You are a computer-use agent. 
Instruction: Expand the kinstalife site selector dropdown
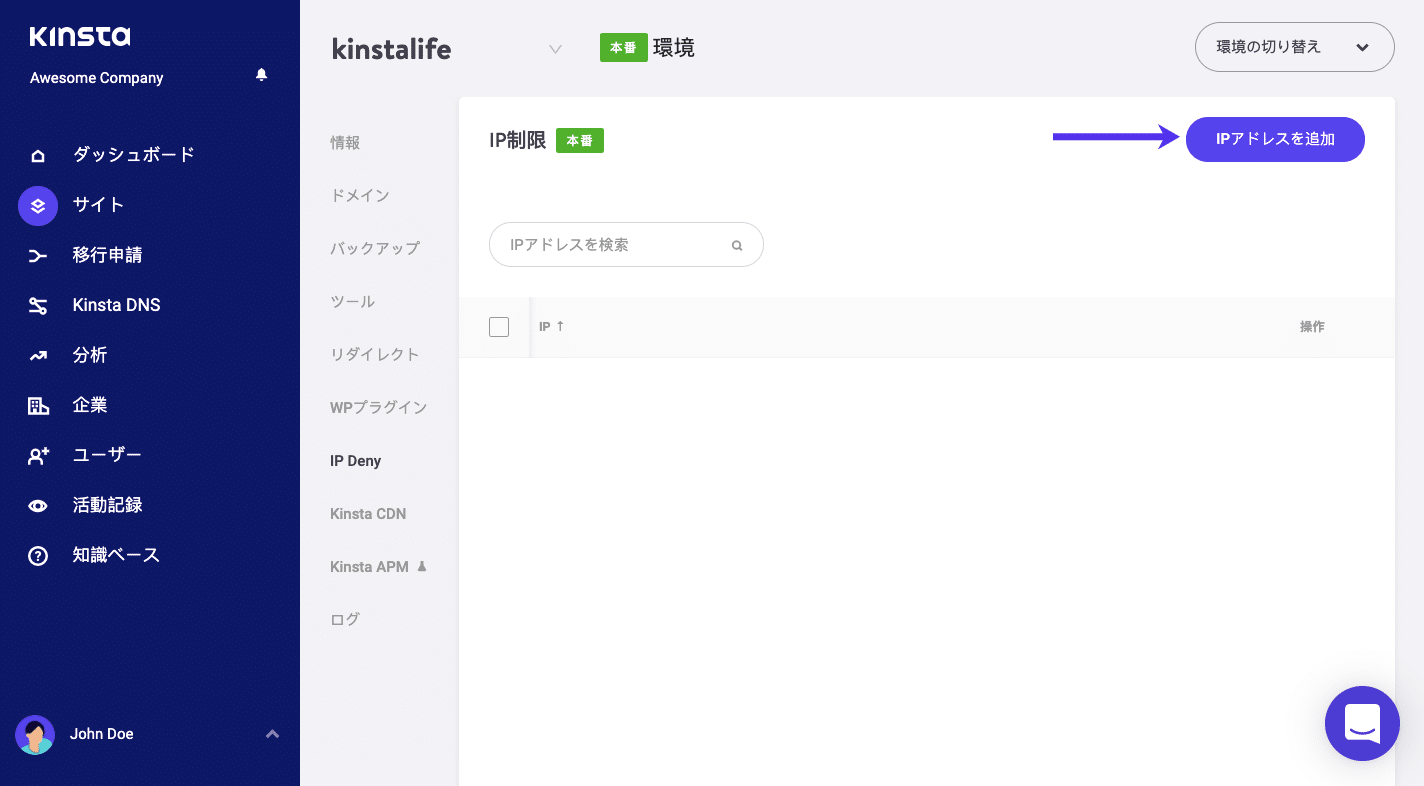pos(555,48)
